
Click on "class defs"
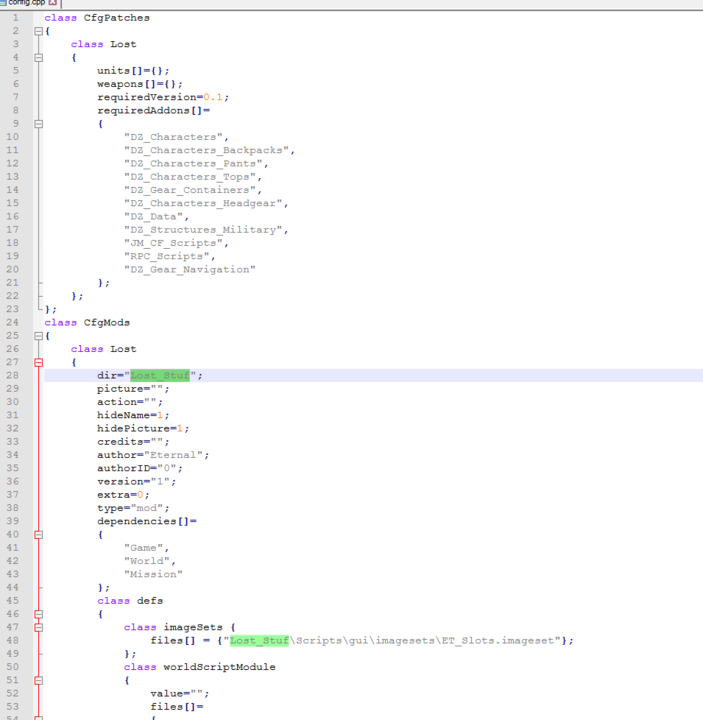tap(130, 601)
